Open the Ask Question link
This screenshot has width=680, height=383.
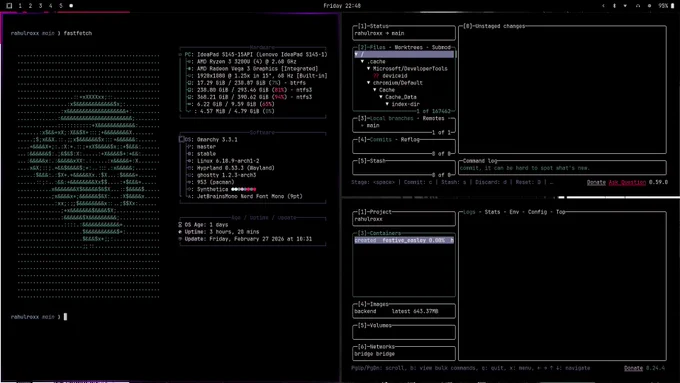point(627,182)
